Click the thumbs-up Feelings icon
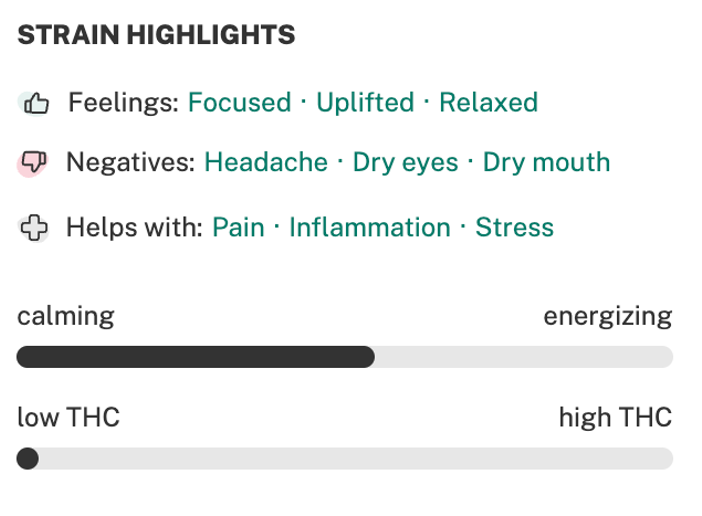The image size is (702, 516). pyautogui.click(x=34, y=103)
